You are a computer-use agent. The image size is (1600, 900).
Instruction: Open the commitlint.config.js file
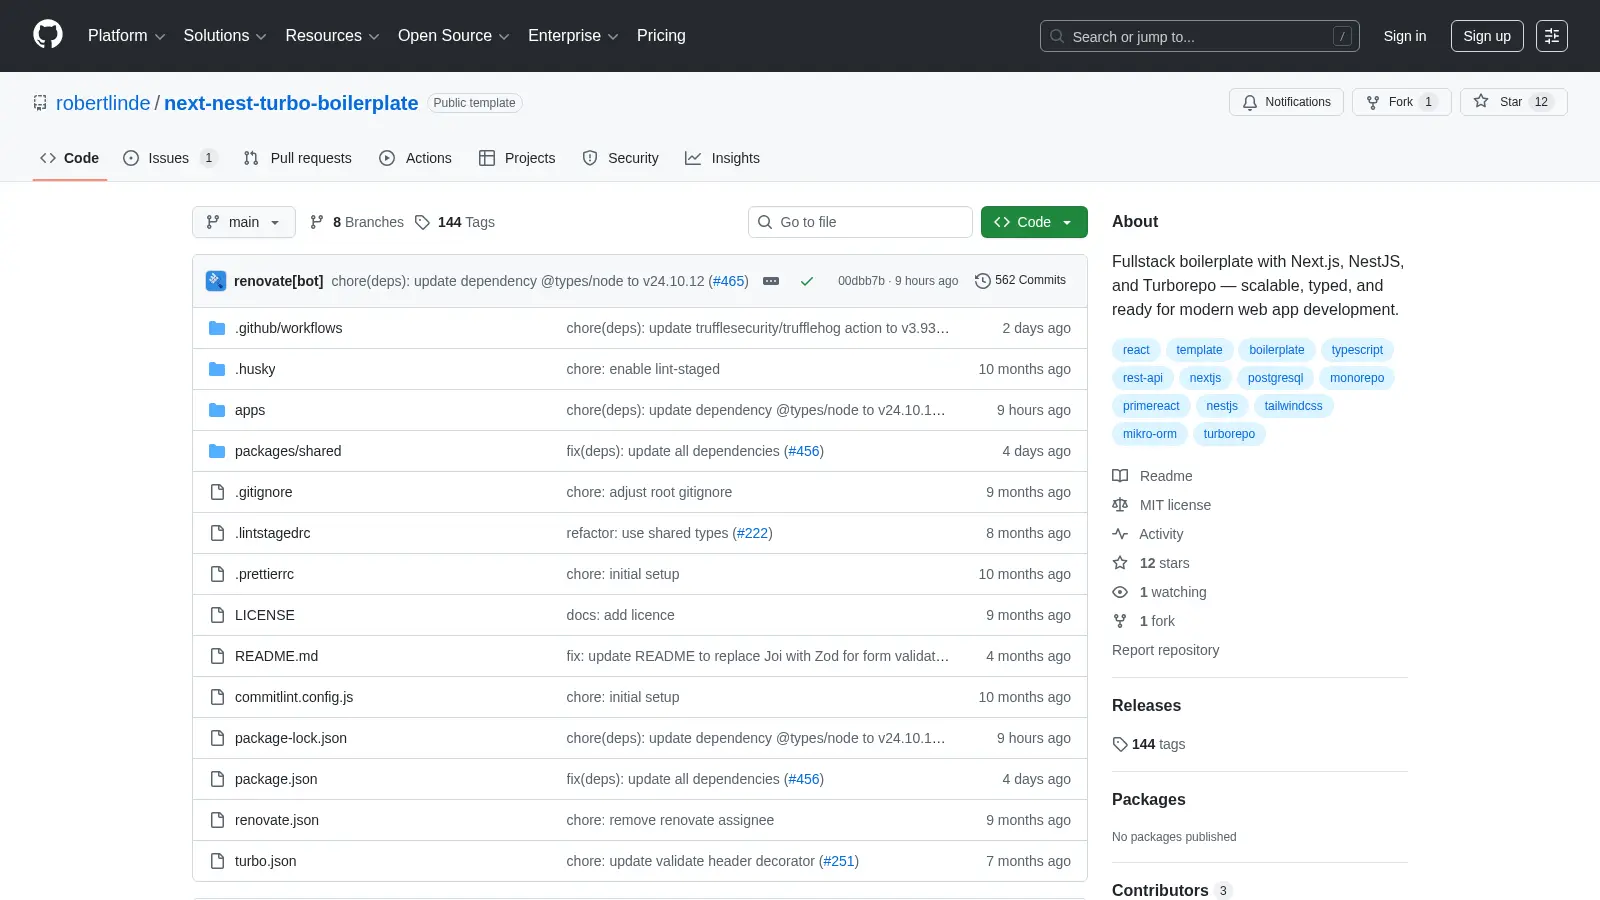pos(294,697)
